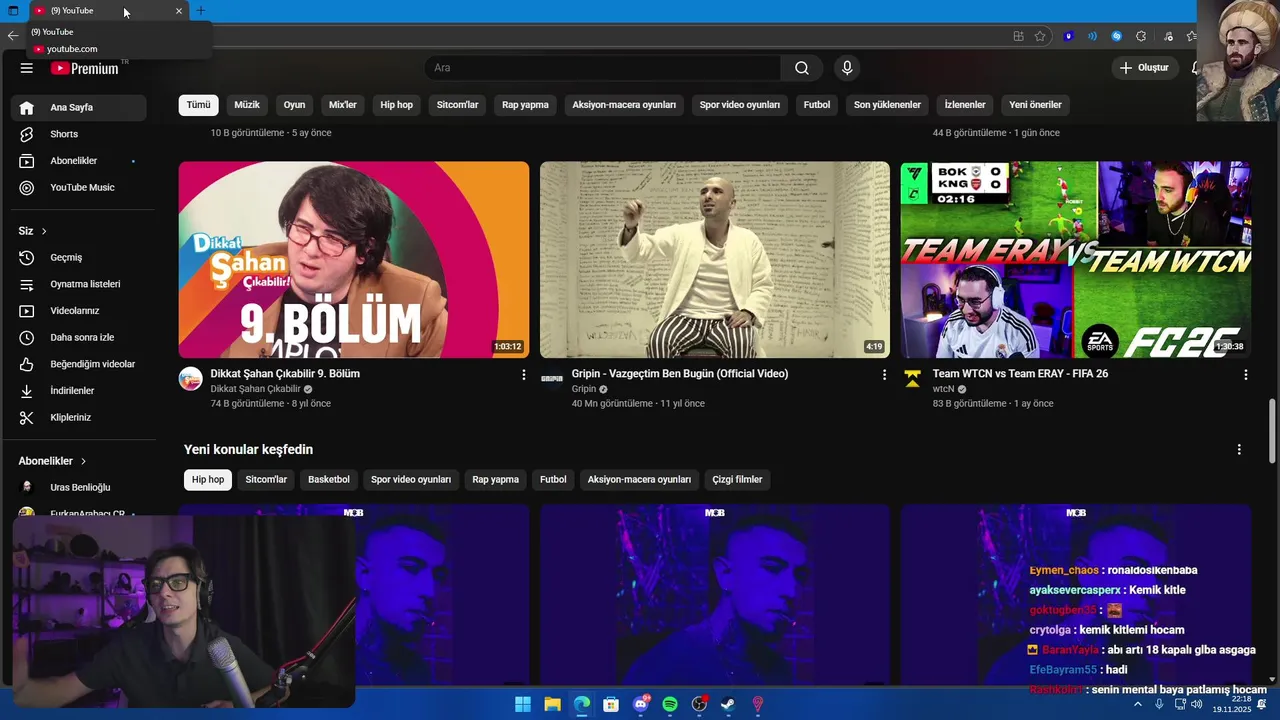Select the Son yüklenenler chip
This screenshot has height=720, width=1280.
887,105
